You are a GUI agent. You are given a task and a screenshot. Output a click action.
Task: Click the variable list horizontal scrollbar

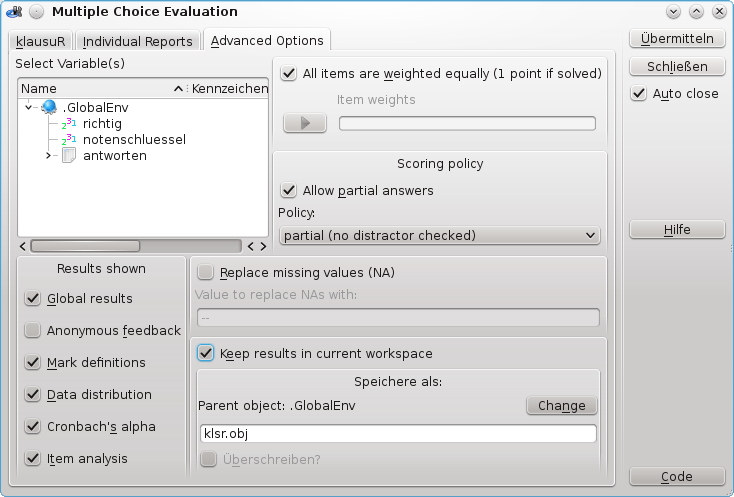click(136, 246)
